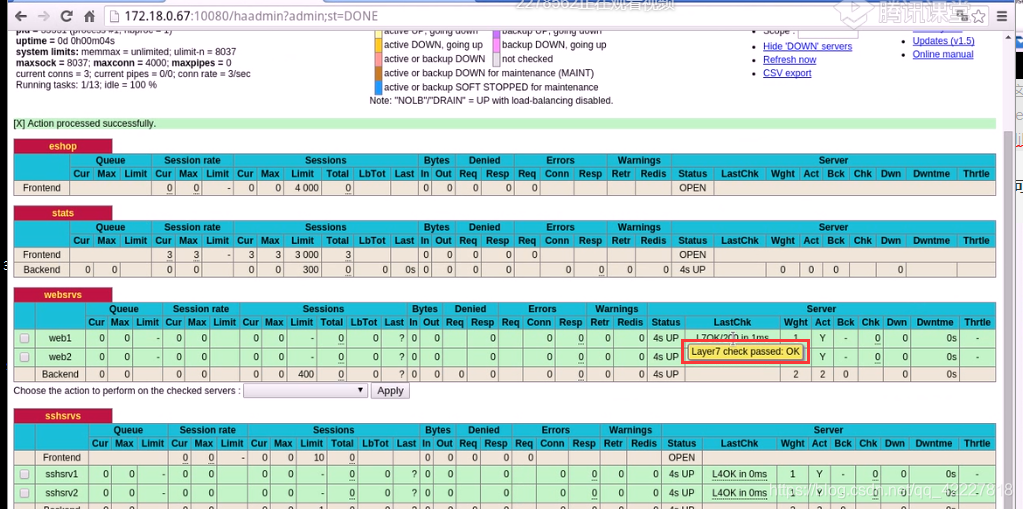The height and width of the screenshot is (509, 1023).
Task: Click the 'backup DOWN, going up' legend swatch
Action: pos(496,45)
